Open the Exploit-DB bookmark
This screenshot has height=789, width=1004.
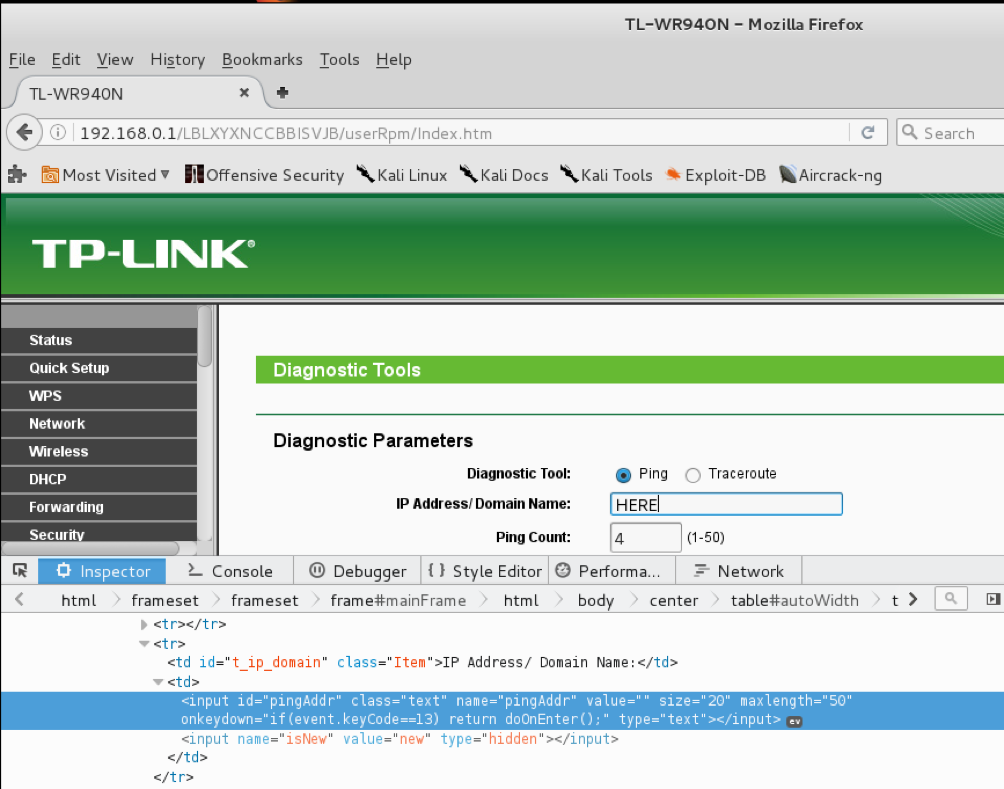(715, 175)
